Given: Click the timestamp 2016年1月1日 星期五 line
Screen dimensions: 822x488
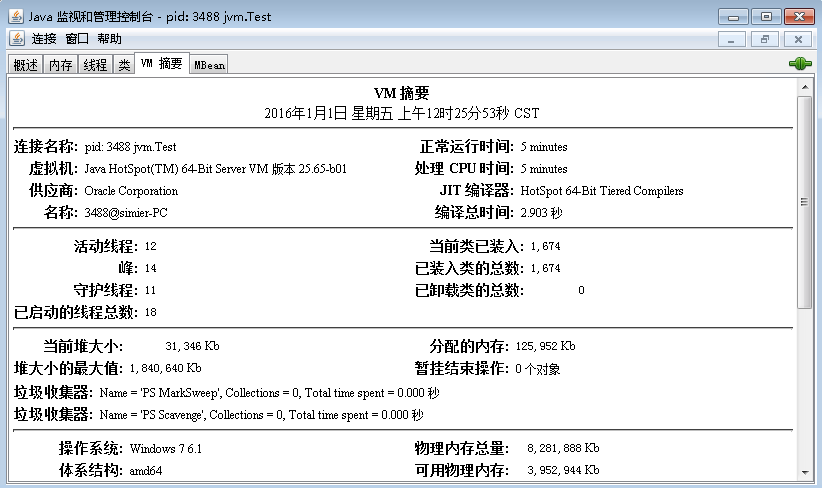Looking at the screenshot, I should click(x=402, y=113).
